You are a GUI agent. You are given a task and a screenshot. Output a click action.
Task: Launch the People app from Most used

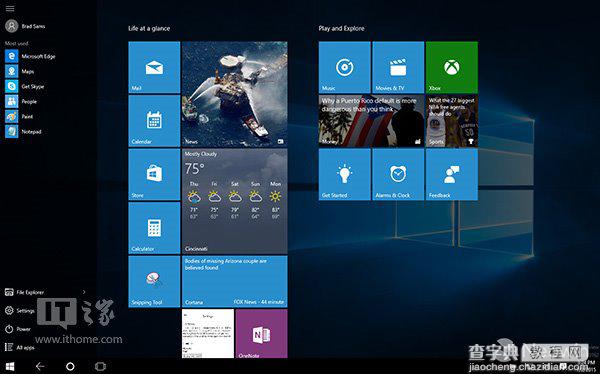point(21,101)
